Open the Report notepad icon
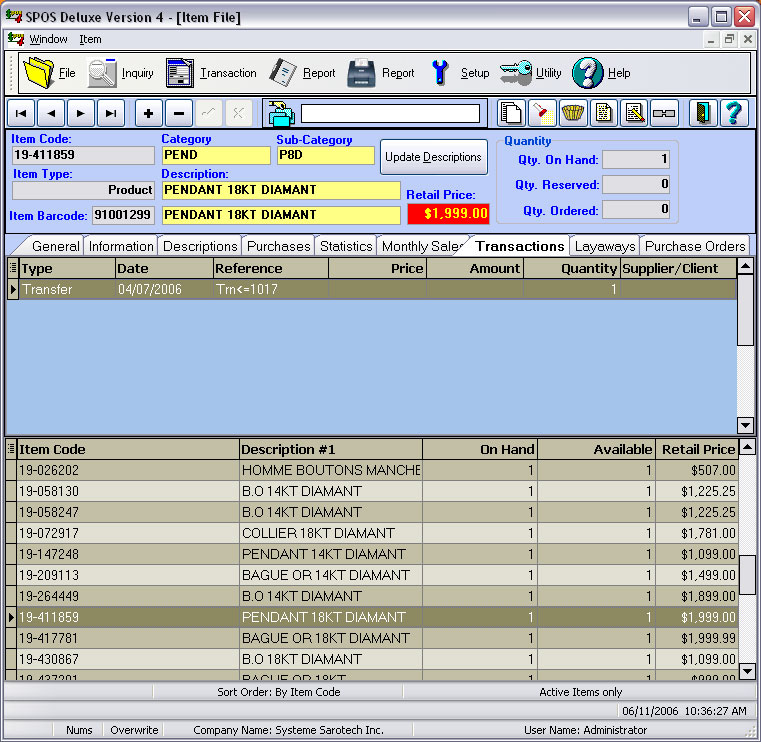 pos(283,73)
